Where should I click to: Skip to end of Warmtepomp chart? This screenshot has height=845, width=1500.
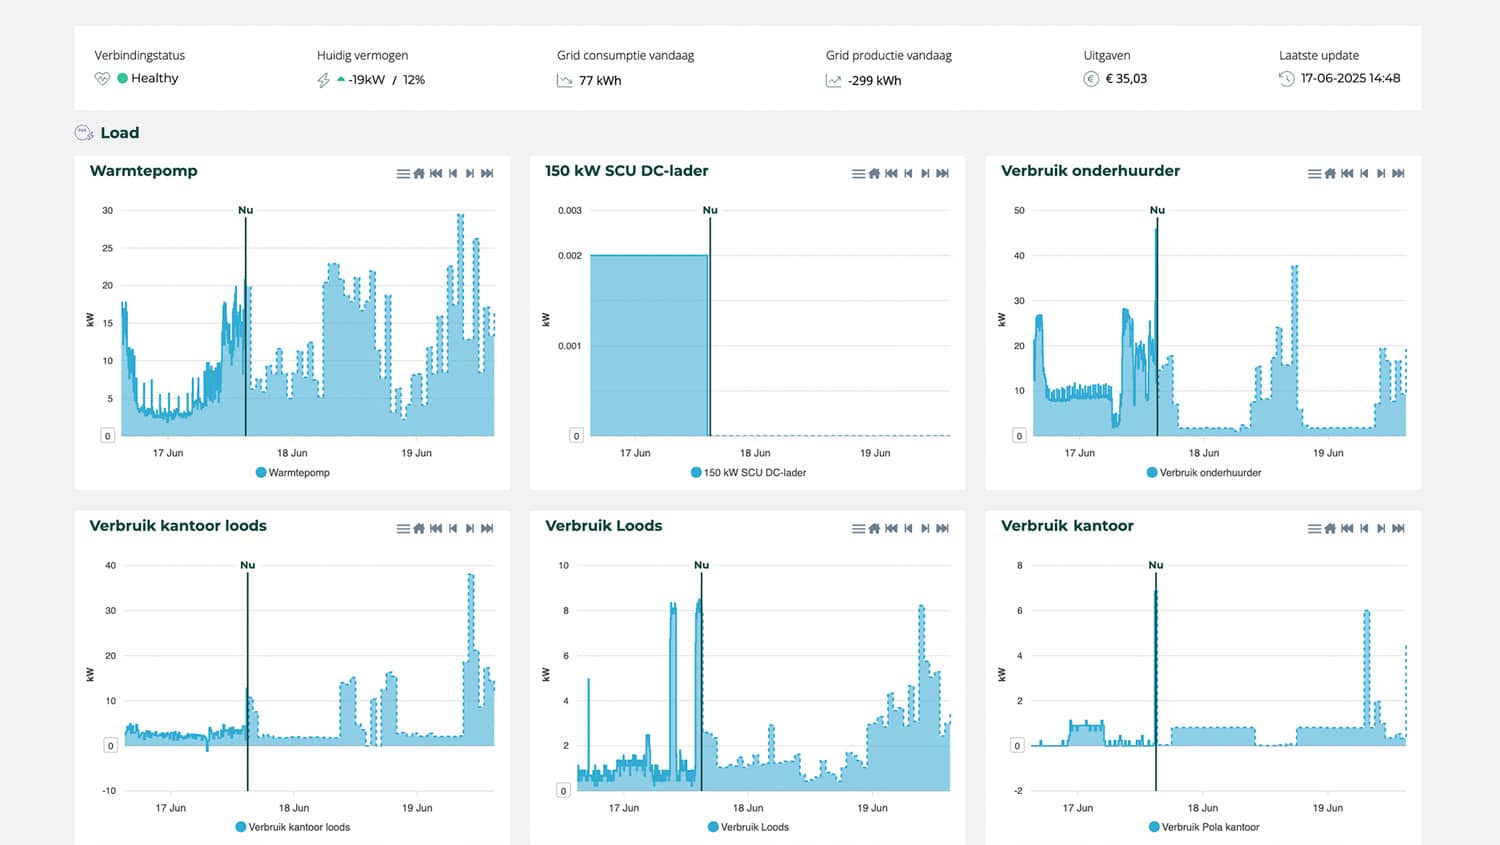pyautogui.click(x=487, y=174)
